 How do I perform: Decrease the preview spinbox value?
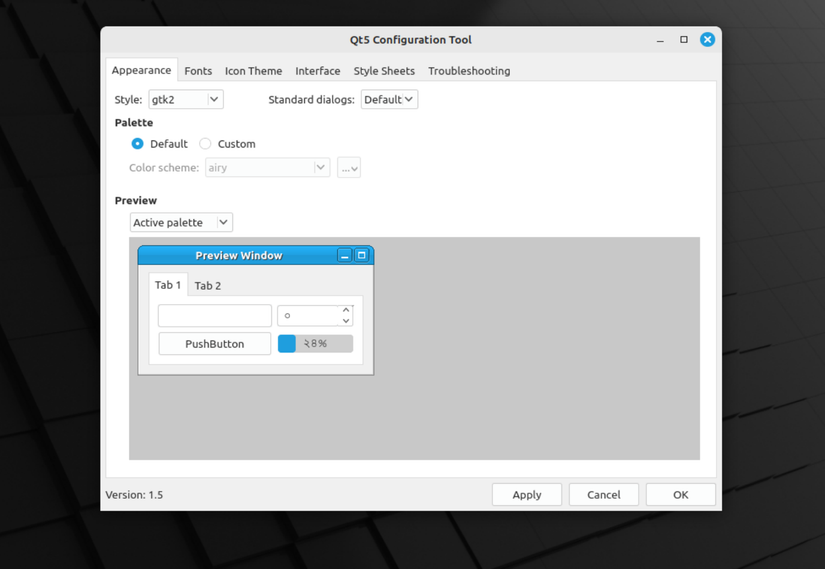pyautogui.click(x=346, y=321)
